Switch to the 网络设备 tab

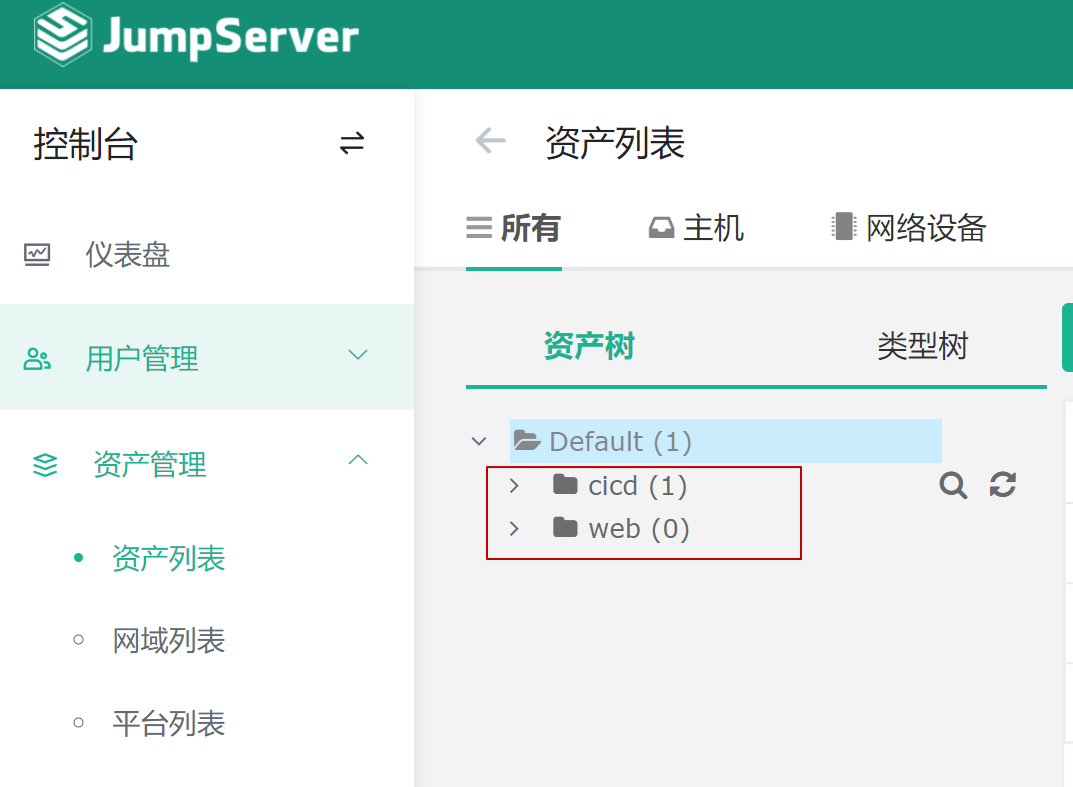(906, 228)
